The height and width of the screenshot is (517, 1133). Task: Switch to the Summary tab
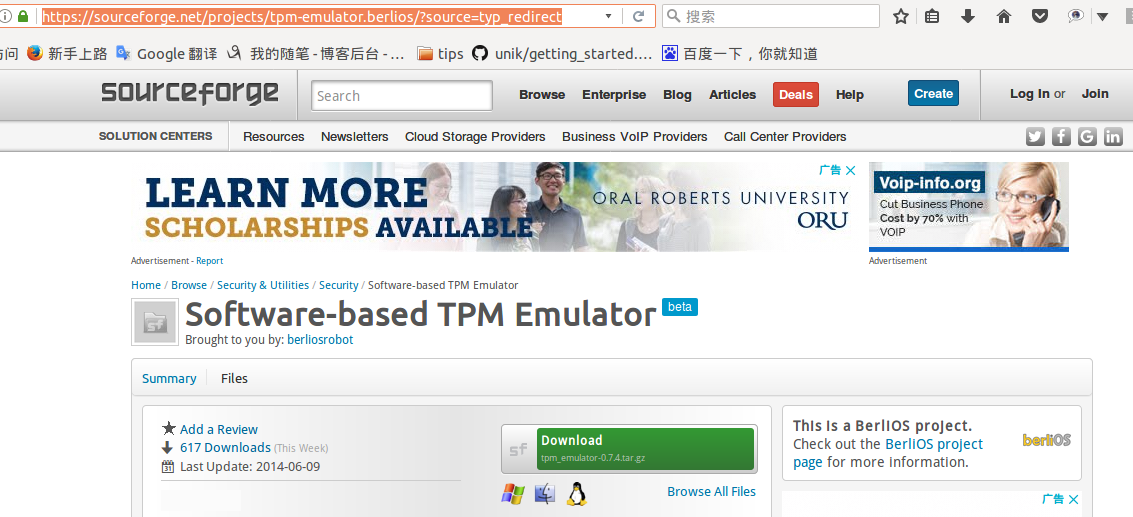tap(169, 378)
